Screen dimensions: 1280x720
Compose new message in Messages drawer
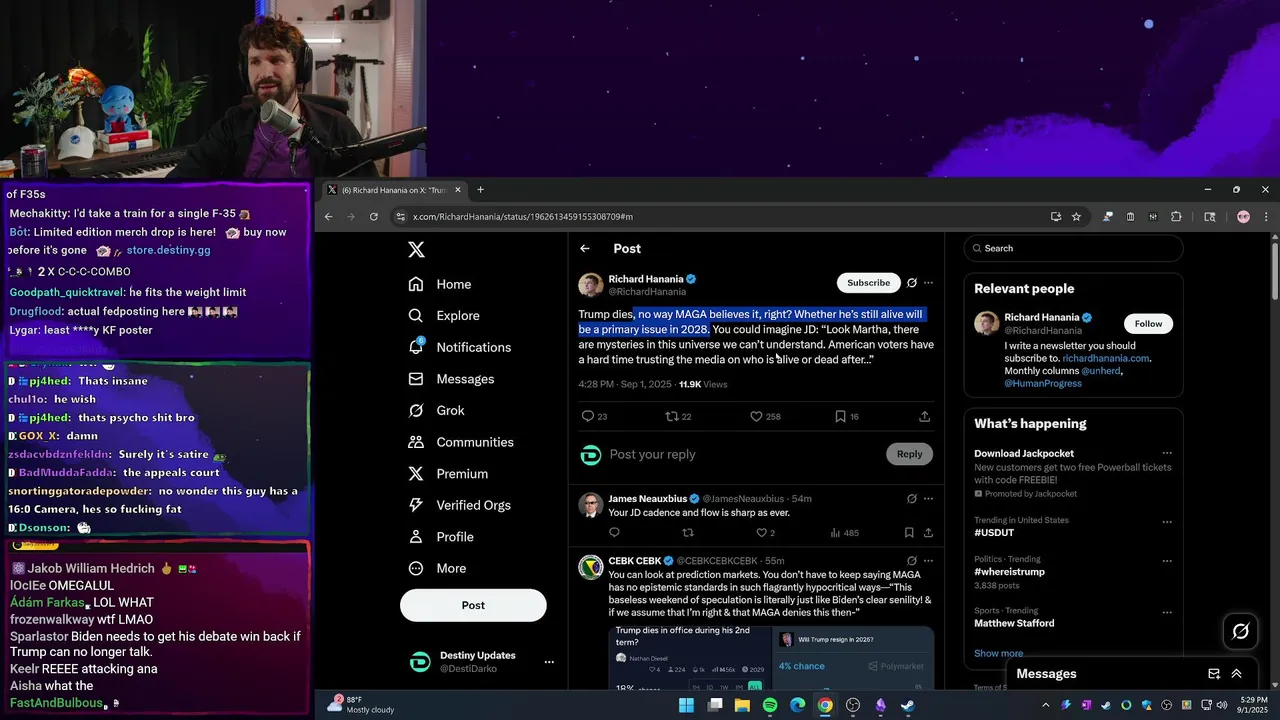click(1214, 674)
